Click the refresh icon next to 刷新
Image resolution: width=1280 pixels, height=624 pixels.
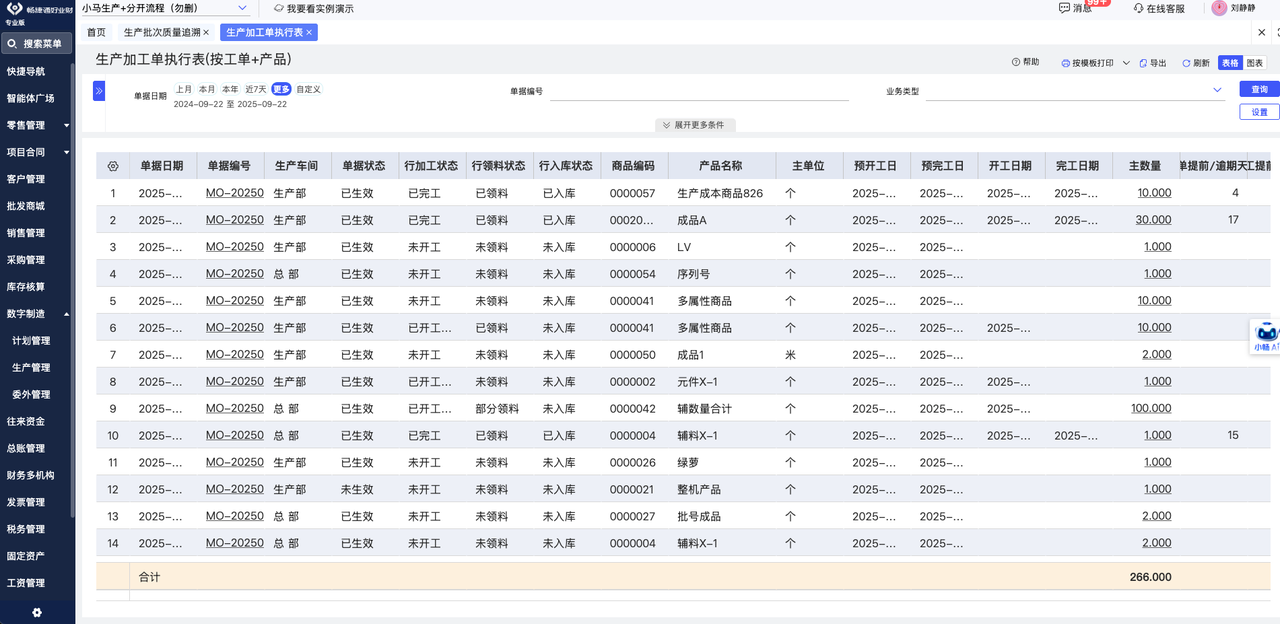(x=1187, y=63)
